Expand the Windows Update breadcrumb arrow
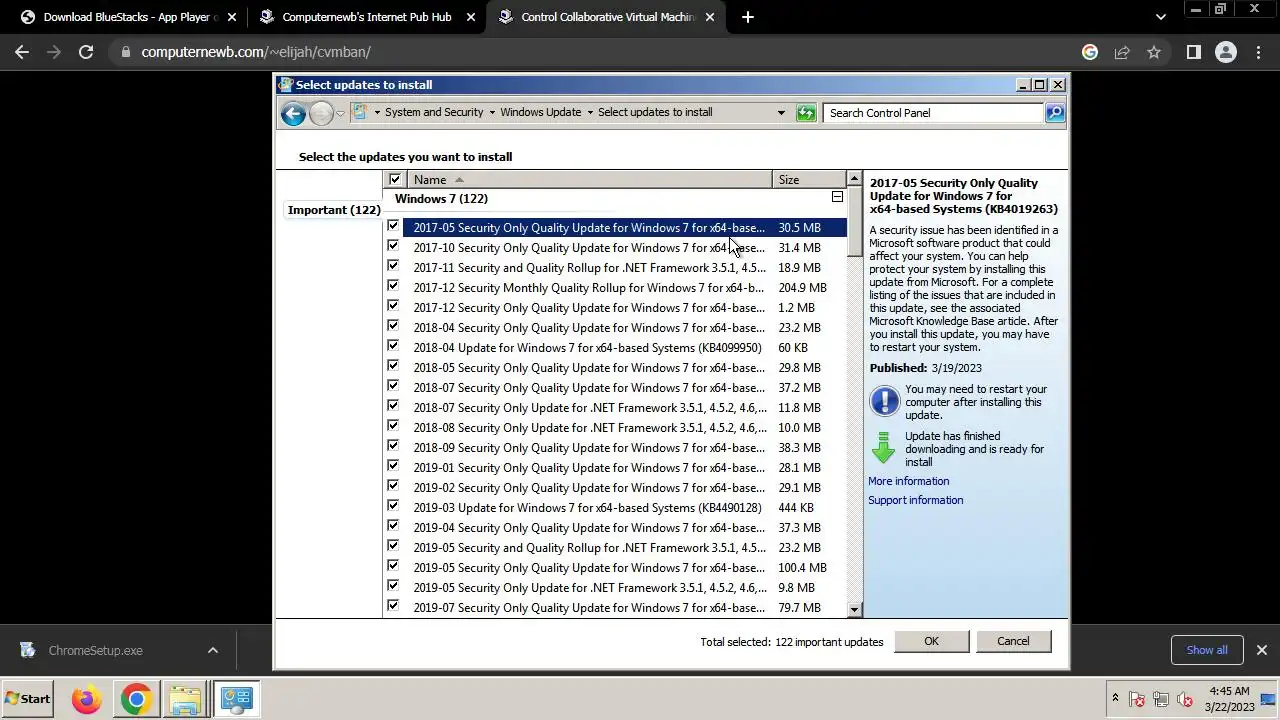The height and width of the screenshot is (720, 1280). pos(590,112)
